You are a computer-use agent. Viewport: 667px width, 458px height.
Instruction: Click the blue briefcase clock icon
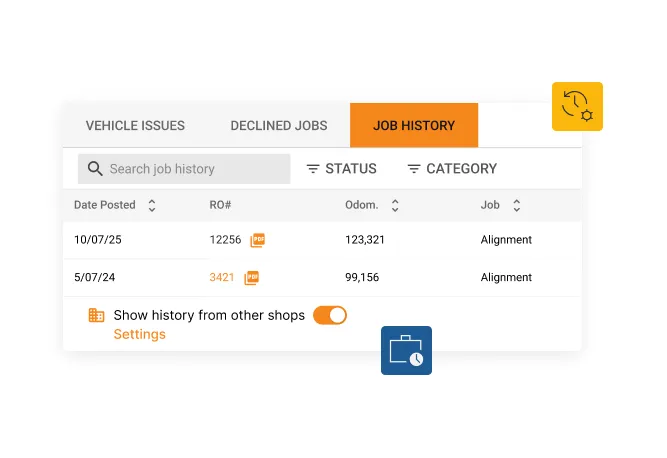tap(406, 350)
